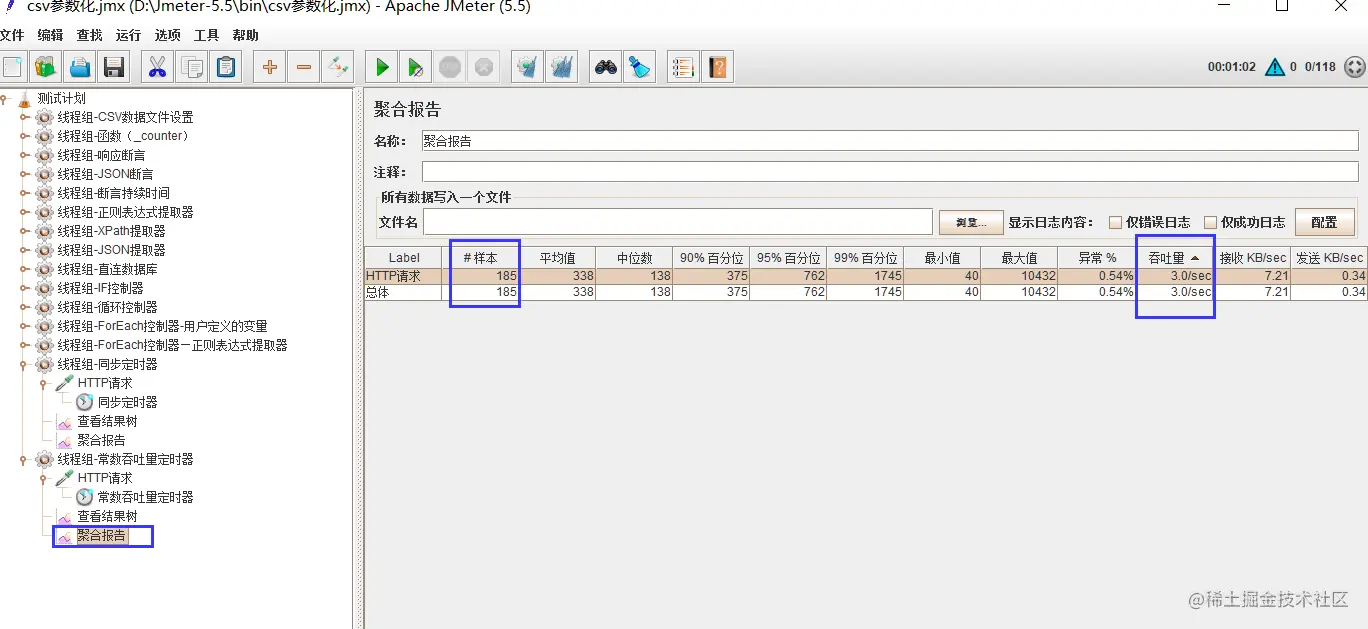
Task: Expand 线程组-直连数据库 node
Action: tap(25, 269)
